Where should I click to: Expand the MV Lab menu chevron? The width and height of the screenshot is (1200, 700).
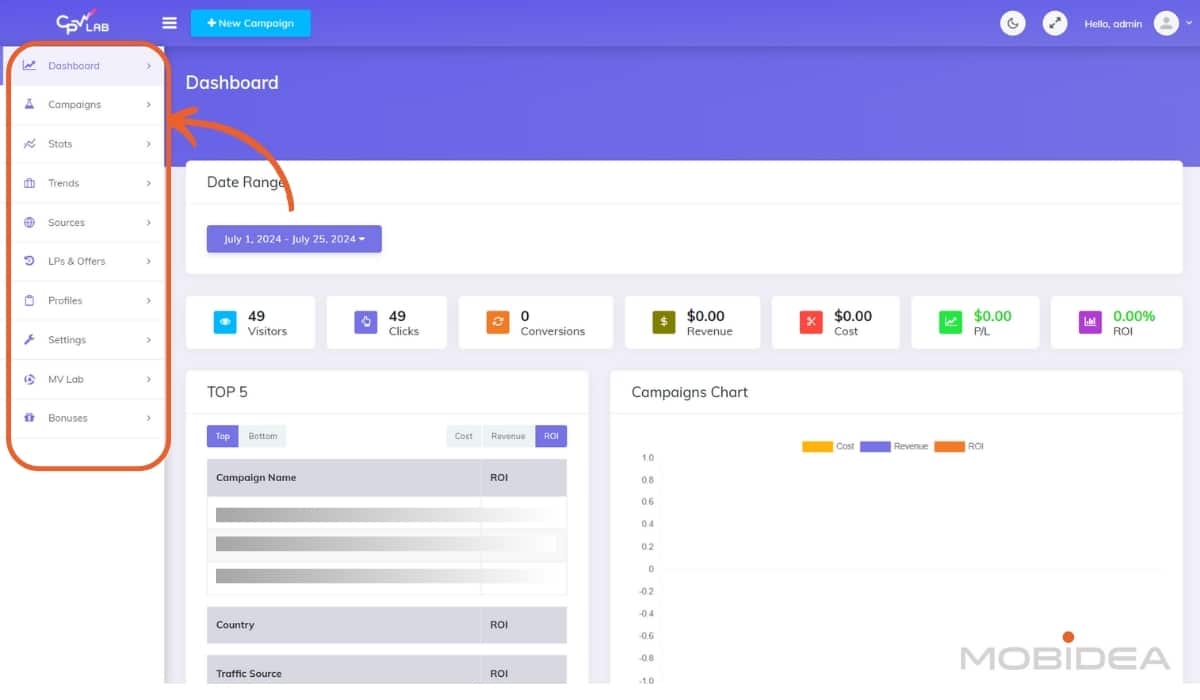(x=148, y=379)
